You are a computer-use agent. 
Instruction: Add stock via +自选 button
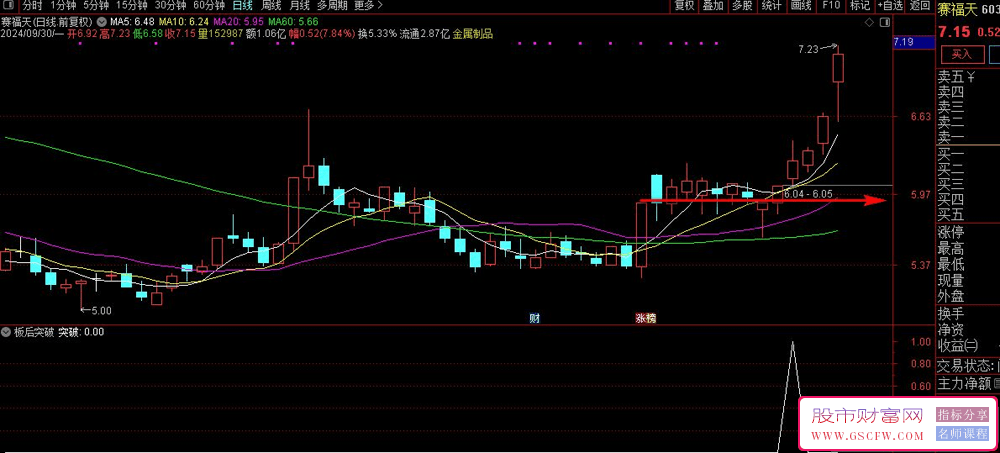tap(890, 6)
